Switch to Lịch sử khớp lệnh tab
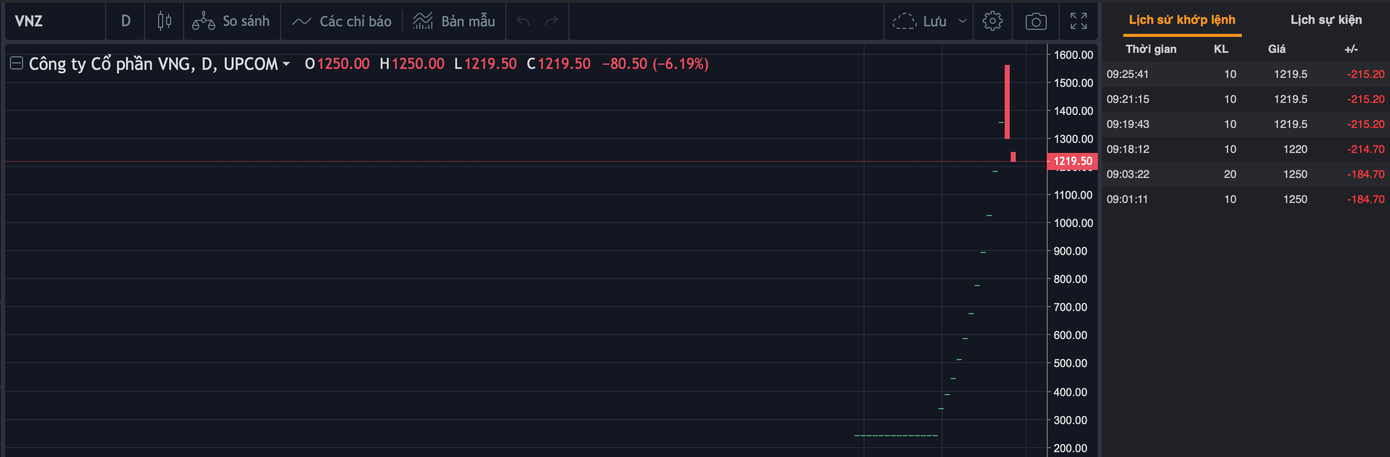This screenshot has height=457, width=1390. coord(1181,20)
